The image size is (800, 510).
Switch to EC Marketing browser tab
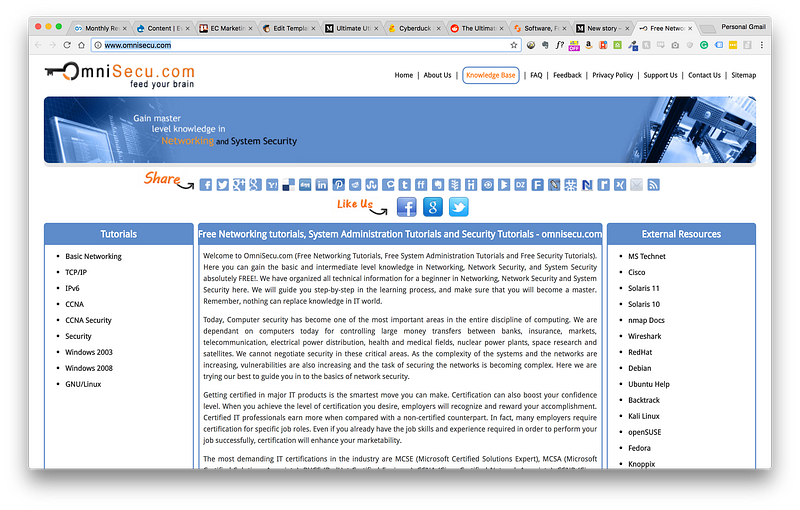(x=226, y=28)
